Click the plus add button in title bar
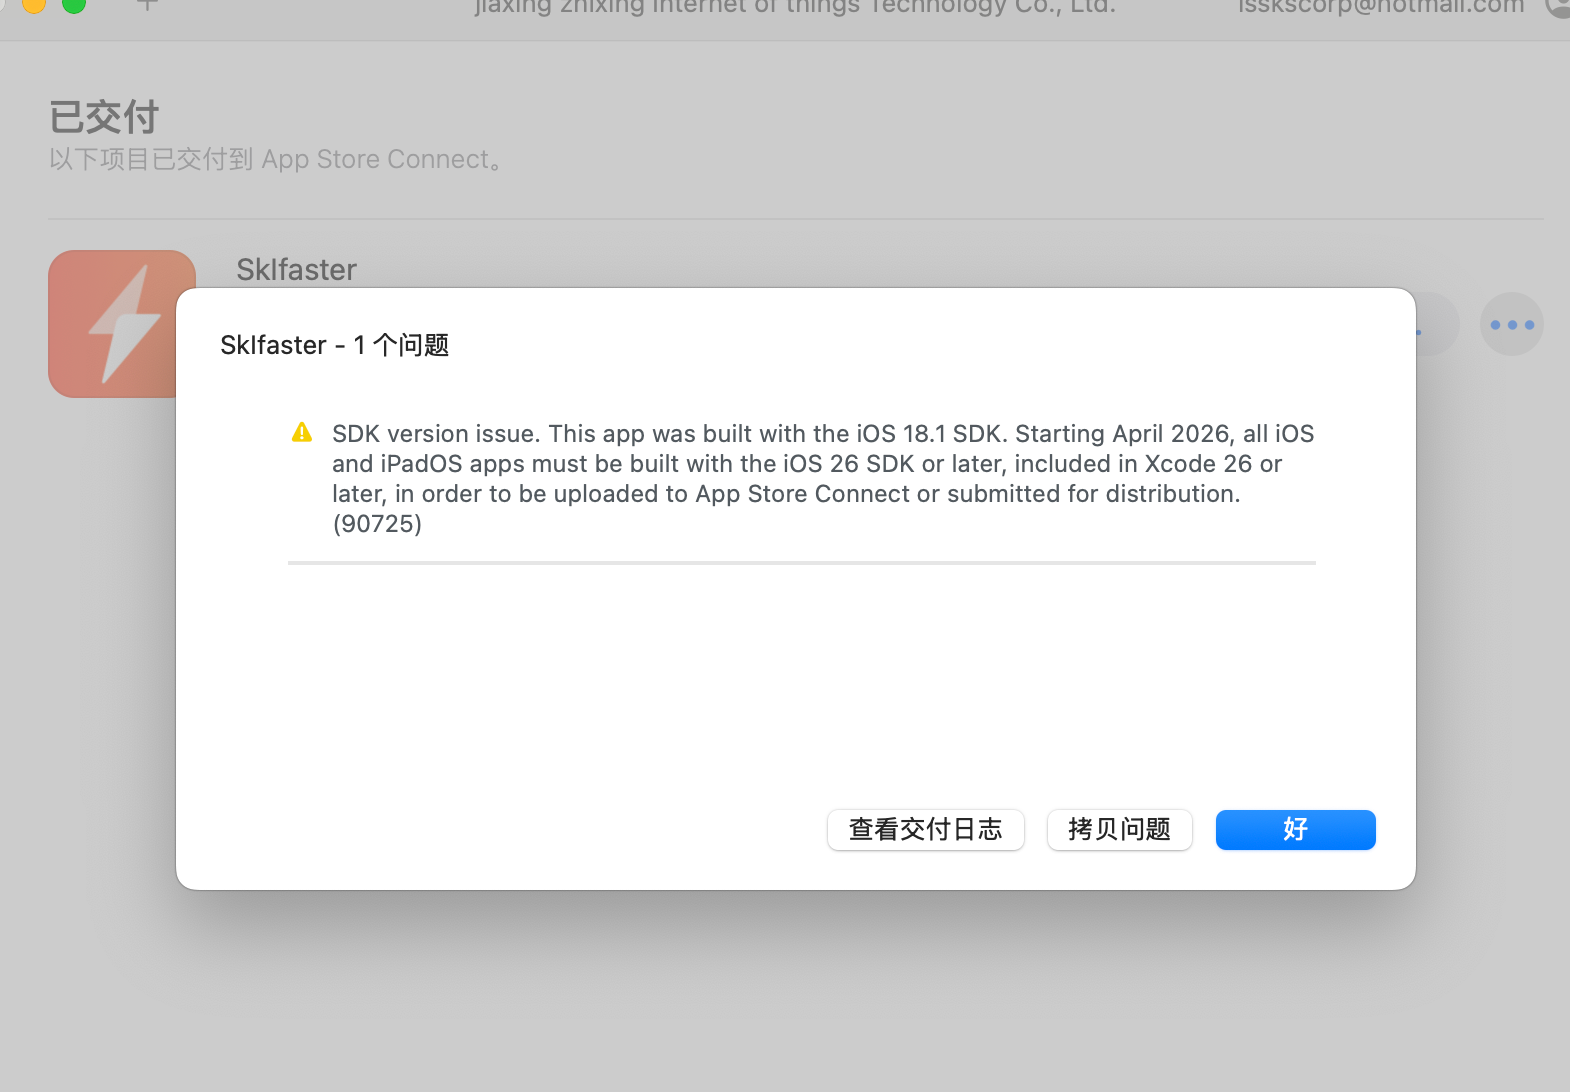The height and width of the screenshot is (1092, 1570). coord(148,5)
